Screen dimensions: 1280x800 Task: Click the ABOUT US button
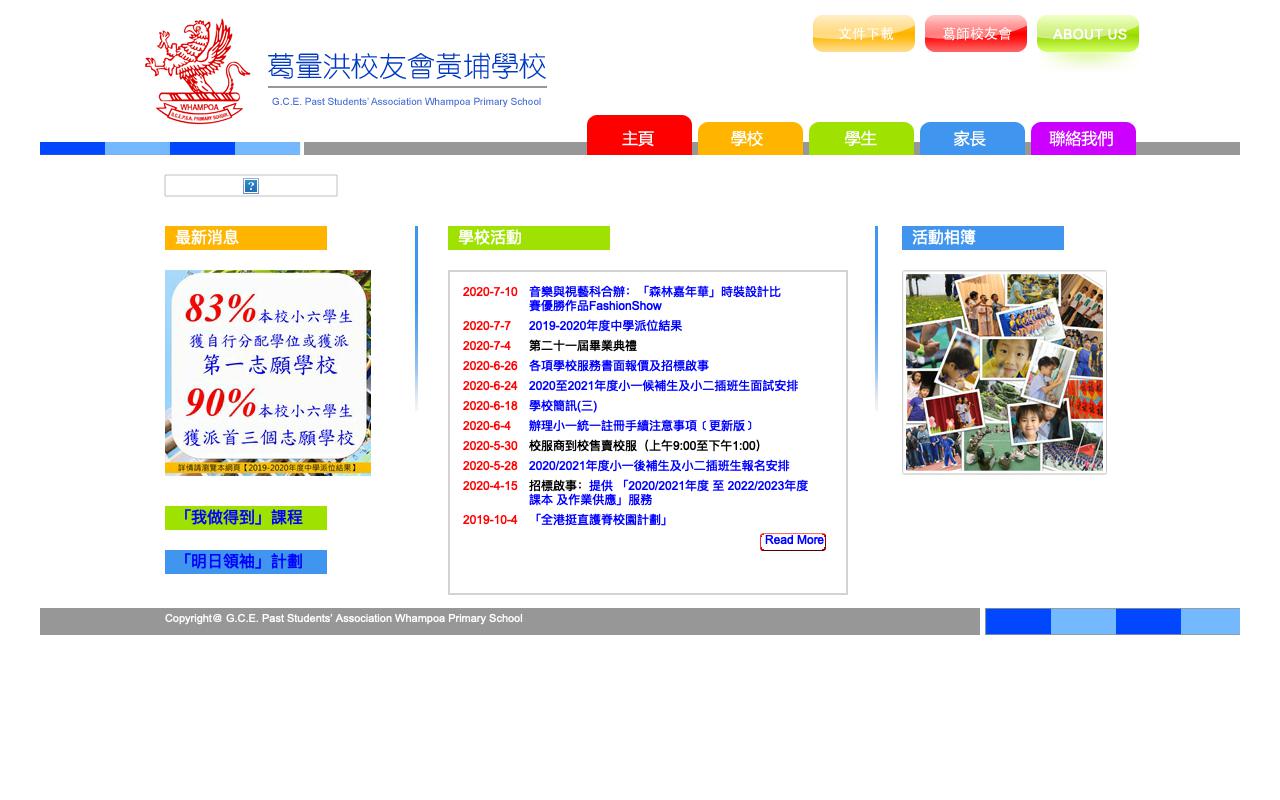point(1088,33)
